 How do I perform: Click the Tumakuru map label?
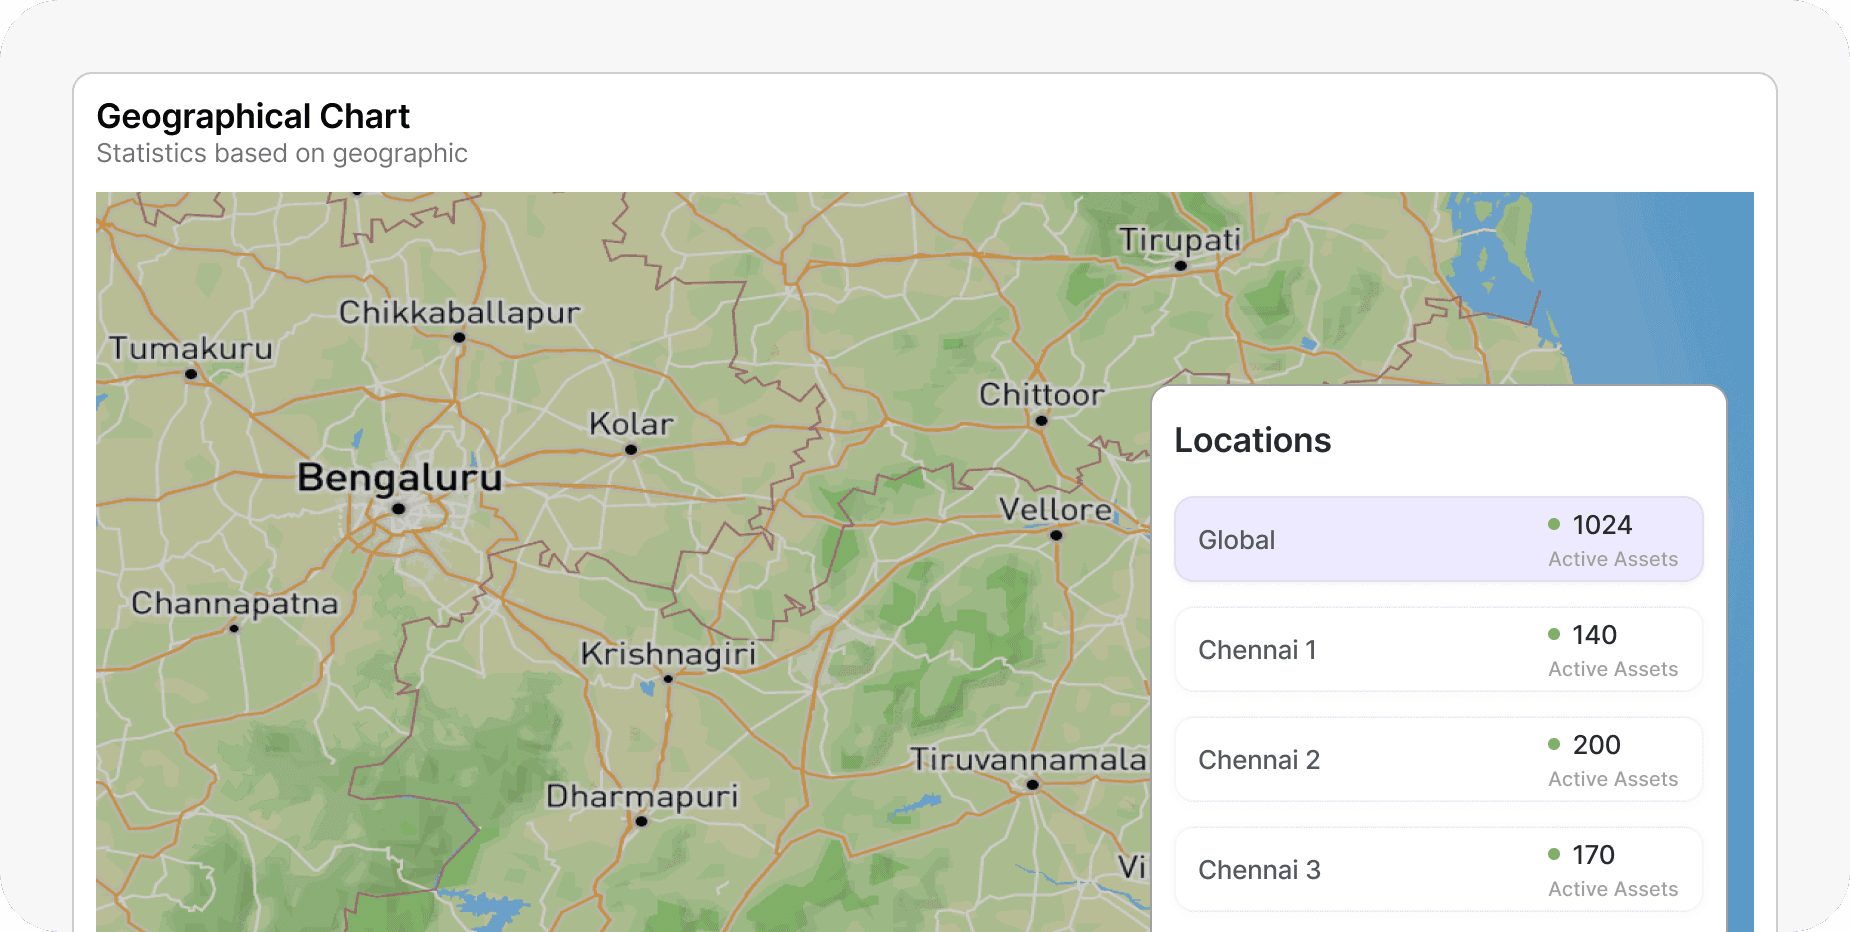point(191,348)
